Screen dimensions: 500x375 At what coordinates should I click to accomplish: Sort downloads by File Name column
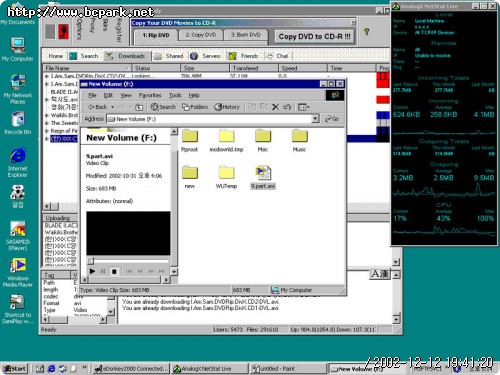coord(87,68)
